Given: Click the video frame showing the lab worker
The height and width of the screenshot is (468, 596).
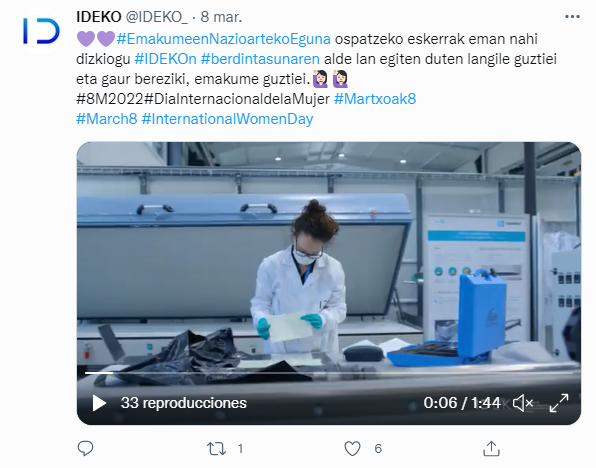Looking at the screenshot, I should (x=329, y=266).
